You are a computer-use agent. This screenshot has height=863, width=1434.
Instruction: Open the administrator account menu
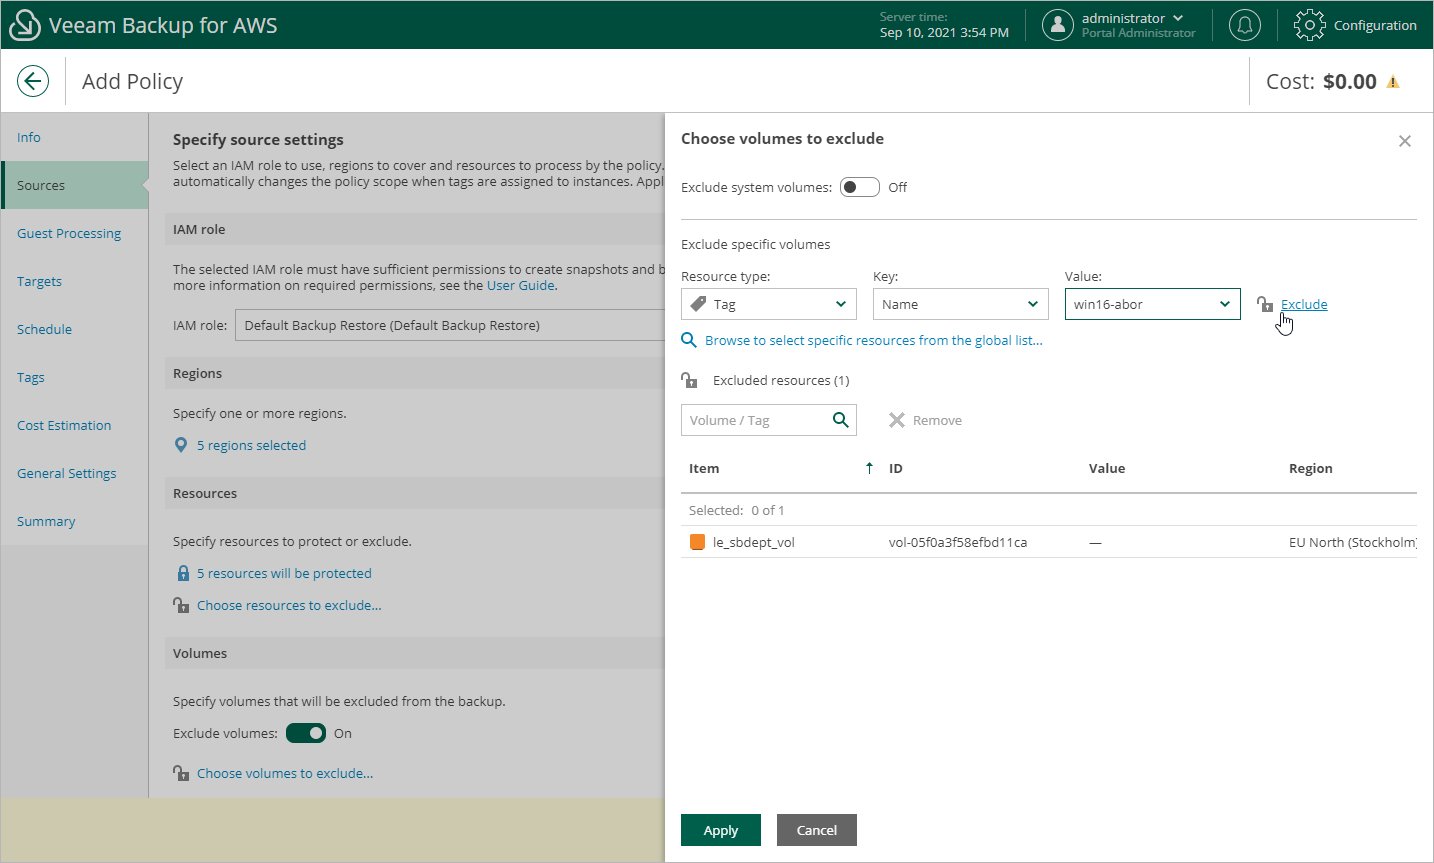(x=1132, y=18)
